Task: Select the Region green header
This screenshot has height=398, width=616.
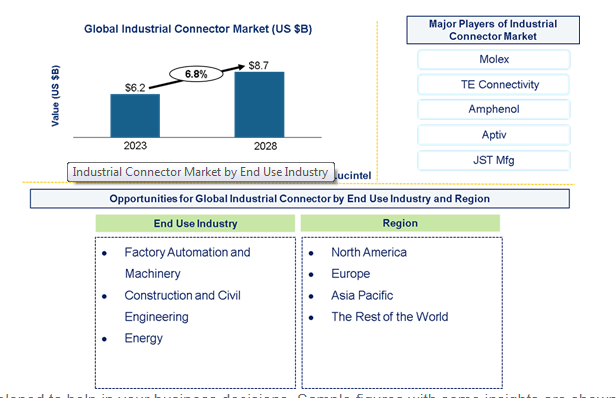Action: pyautogui.click(x=400, y=223)
